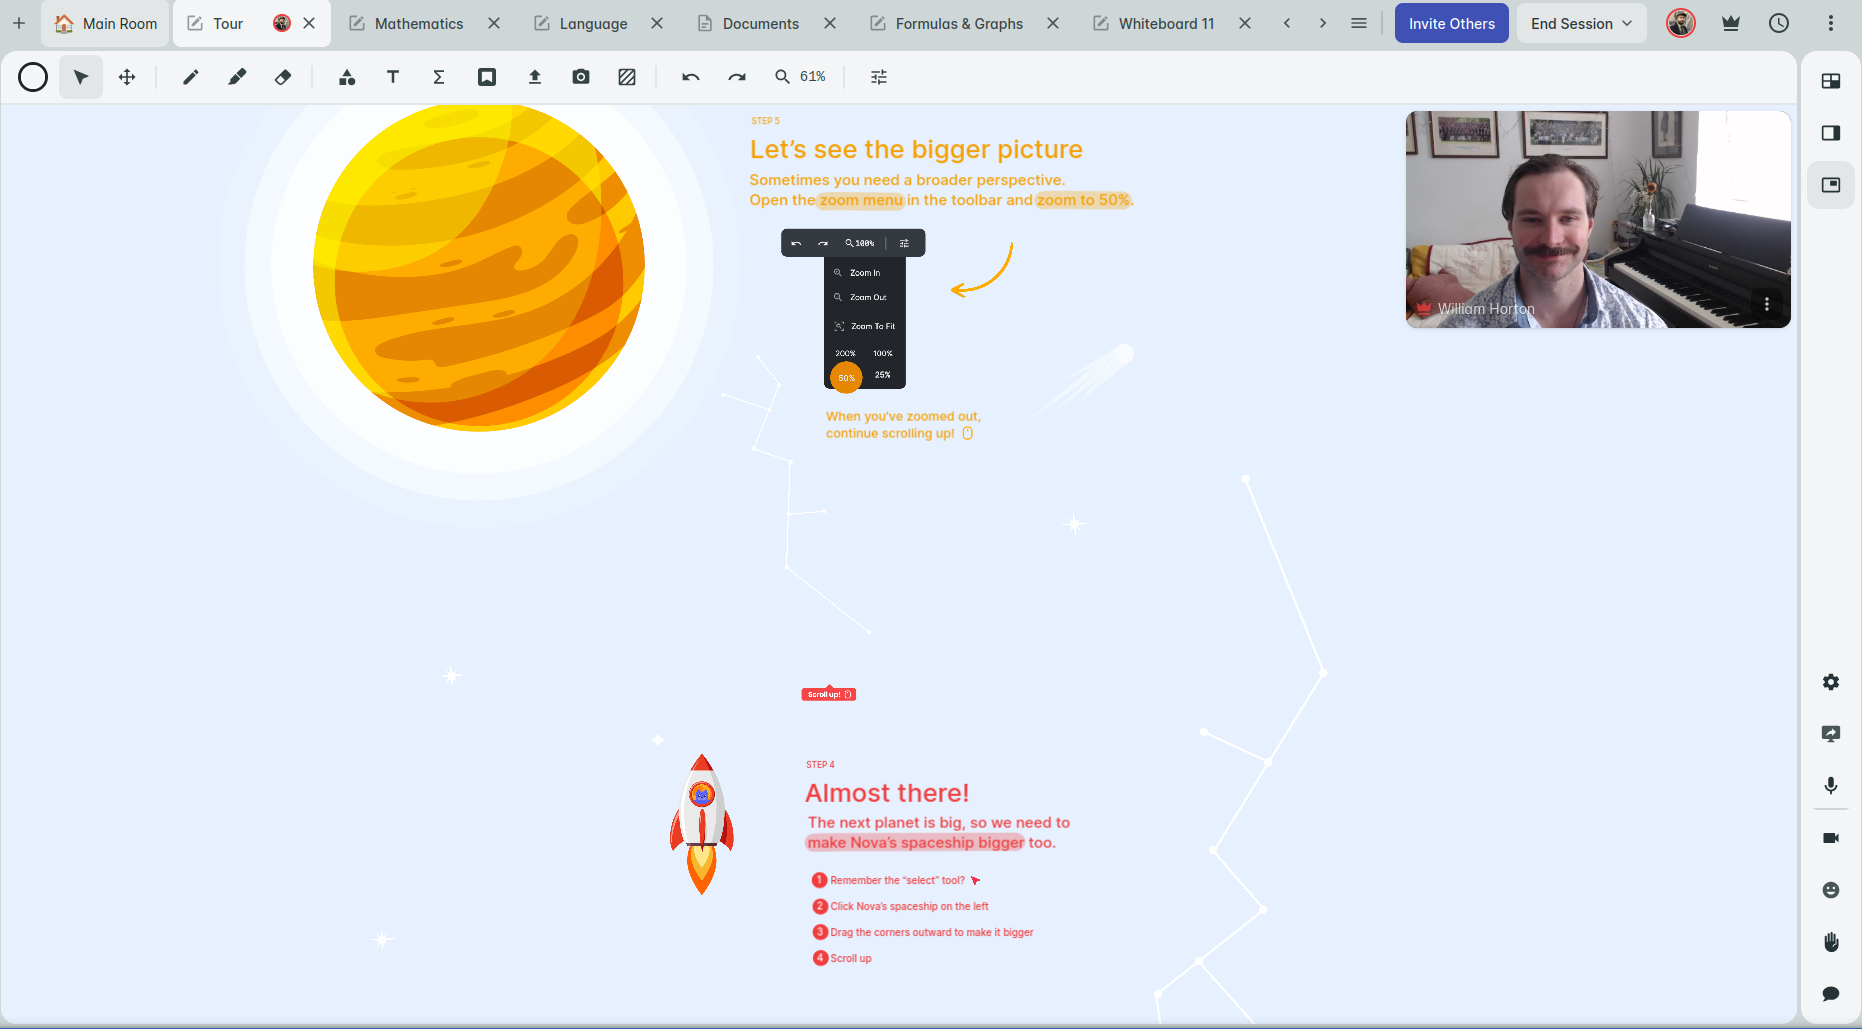Image resolution: width=1862 pixels, height=1029 pixels.
Task: Select the eraser tool
Action: click(x=283, y=77)
